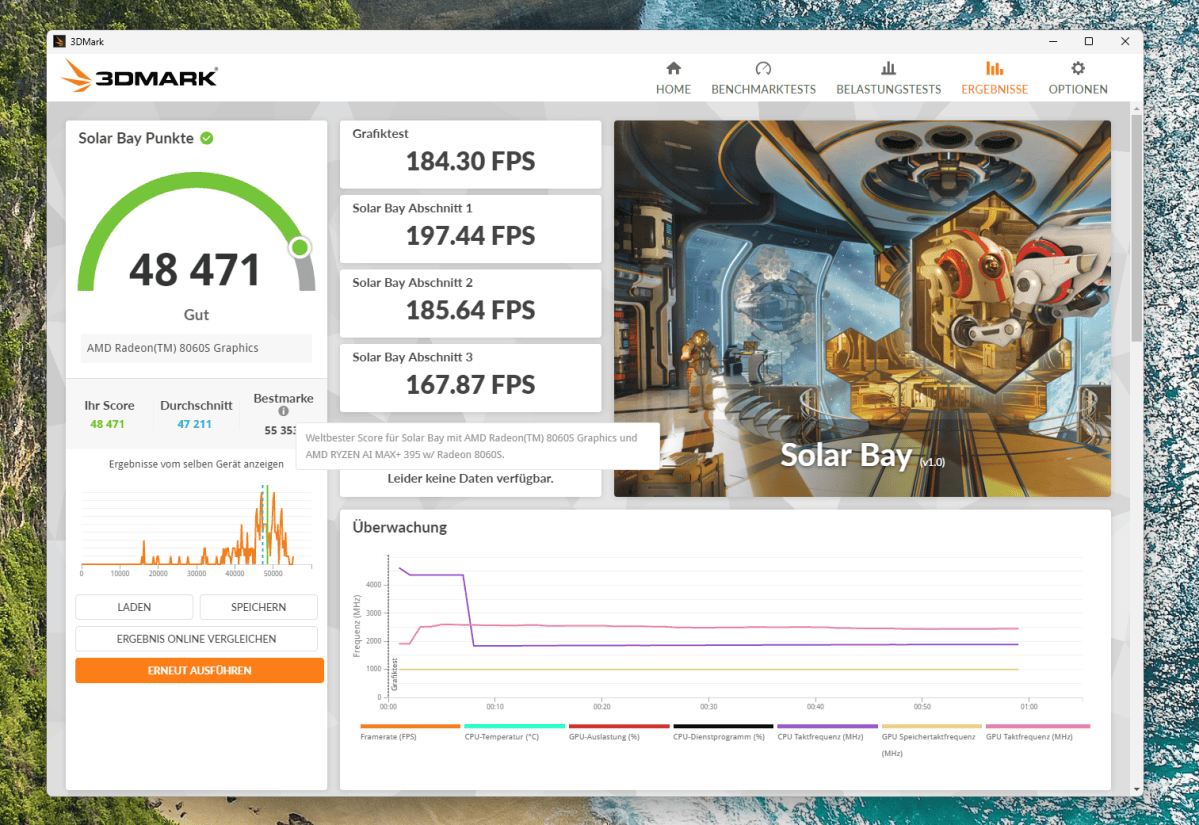Toggle GPU-Auslastung (%) legend entry
The height and width of the screenshot is (825, 1199).
[619, 732]
